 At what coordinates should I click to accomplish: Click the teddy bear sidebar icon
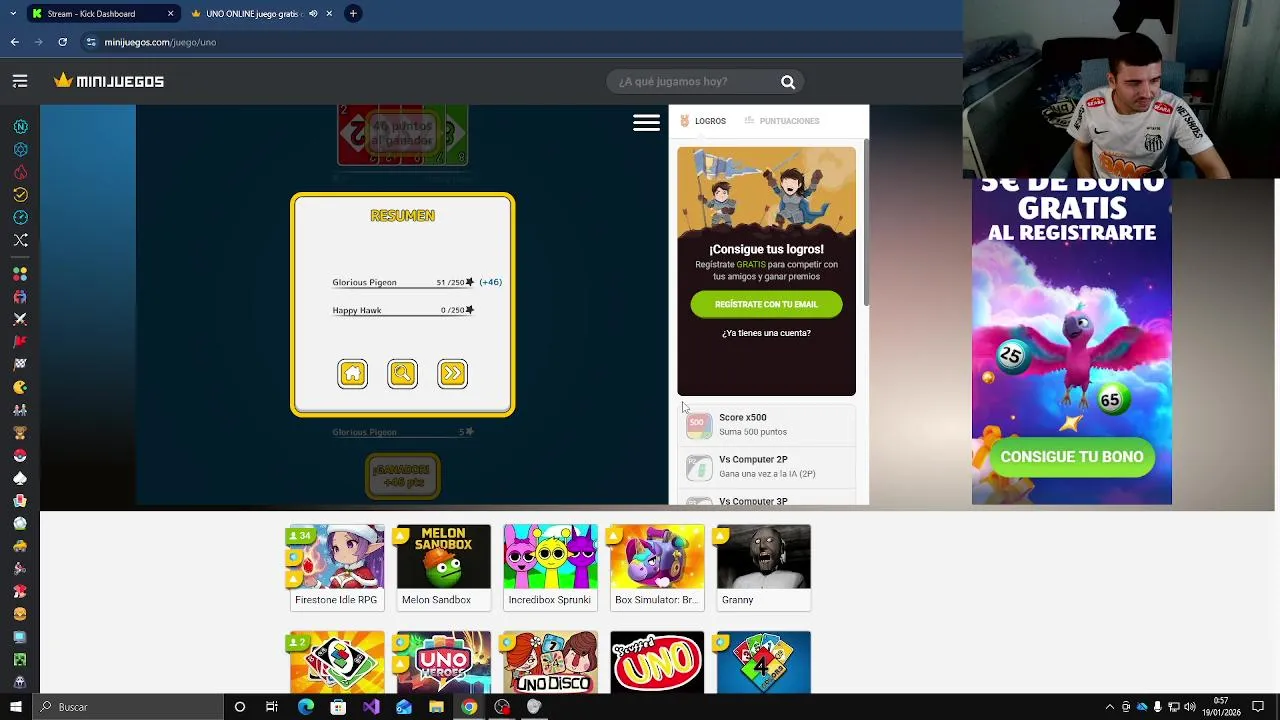click(20, 433)
